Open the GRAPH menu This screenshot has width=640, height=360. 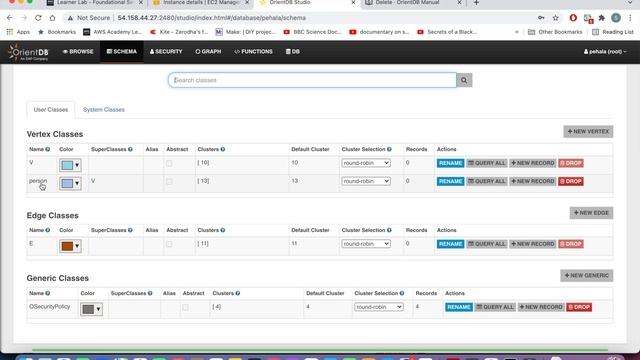[208, 52]
